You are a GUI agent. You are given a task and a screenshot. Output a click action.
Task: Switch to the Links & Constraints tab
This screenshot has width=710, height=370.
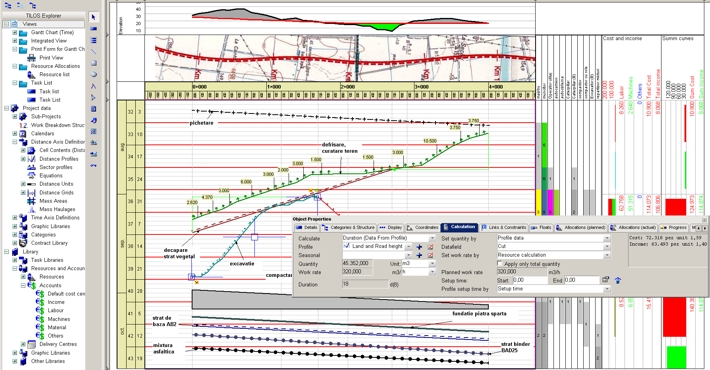(x=504, y=227)
